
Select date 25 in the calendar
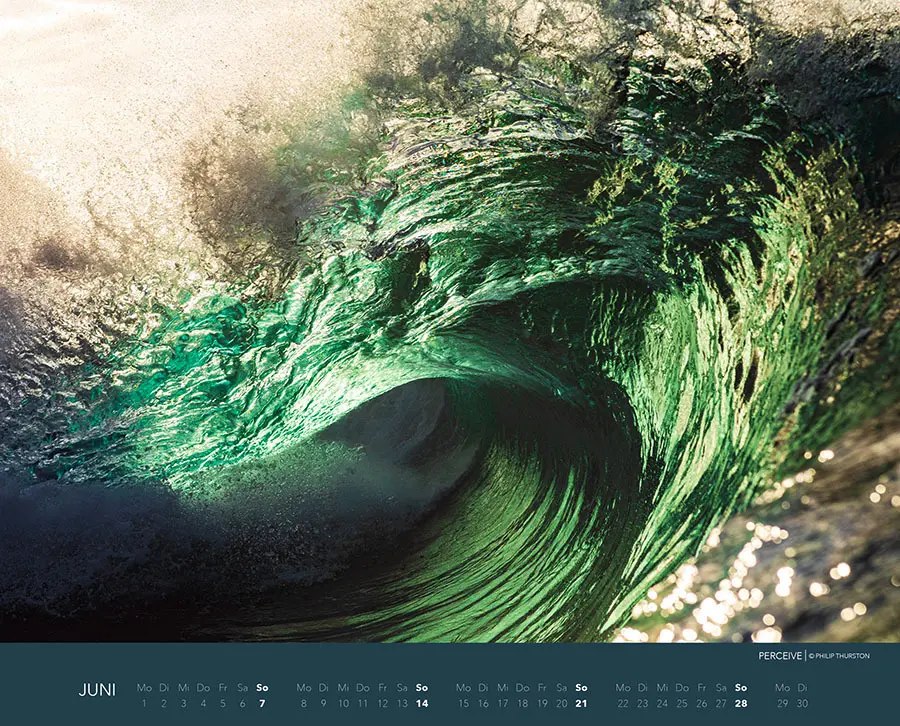pyautogui.click(x=682, y=703)
